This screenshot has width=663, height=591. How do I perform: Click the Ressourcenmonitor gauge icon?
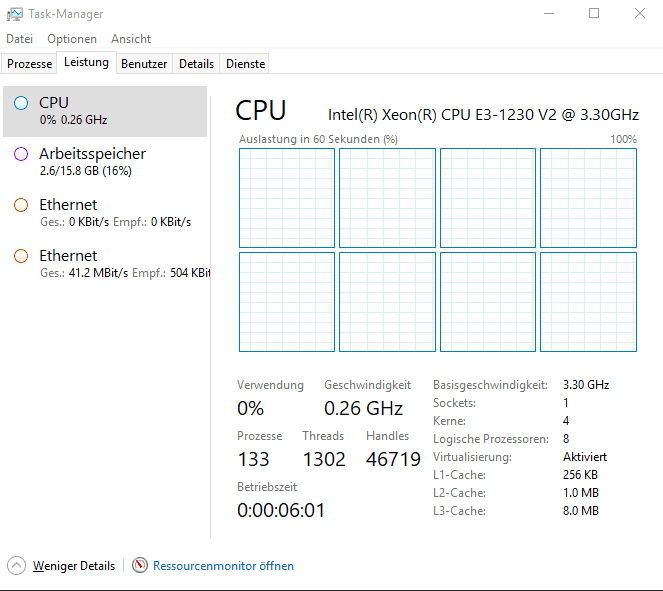[140, 566]
